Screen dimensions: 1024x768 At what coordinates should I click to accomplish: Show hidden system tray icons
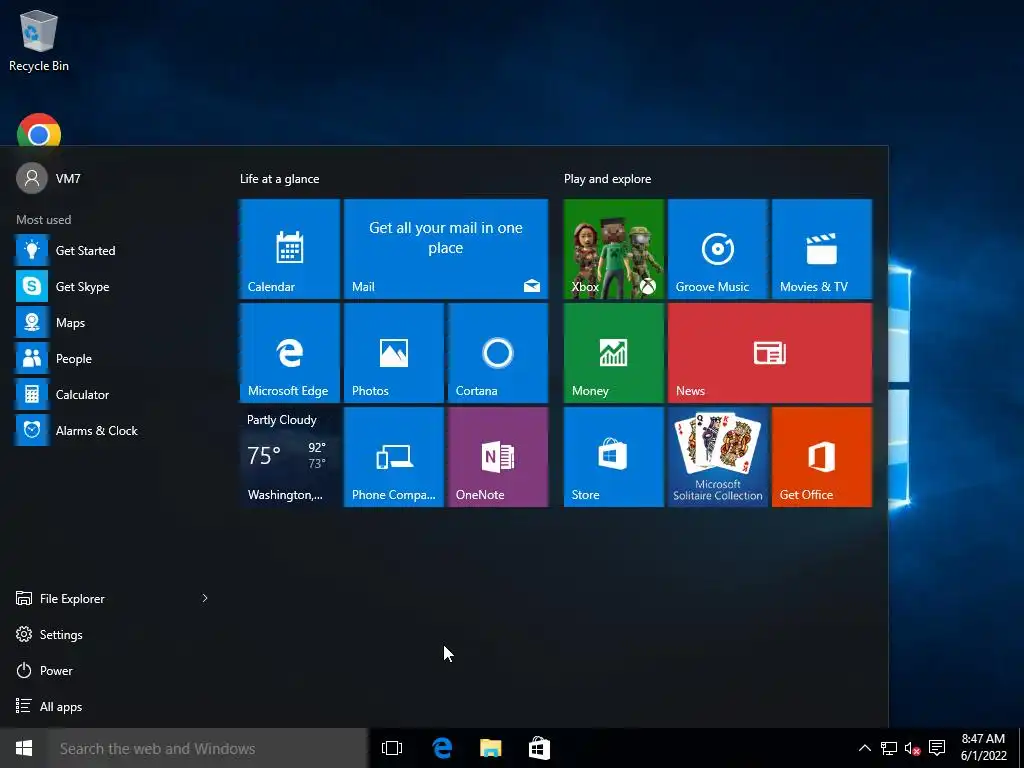pos(865,748)
